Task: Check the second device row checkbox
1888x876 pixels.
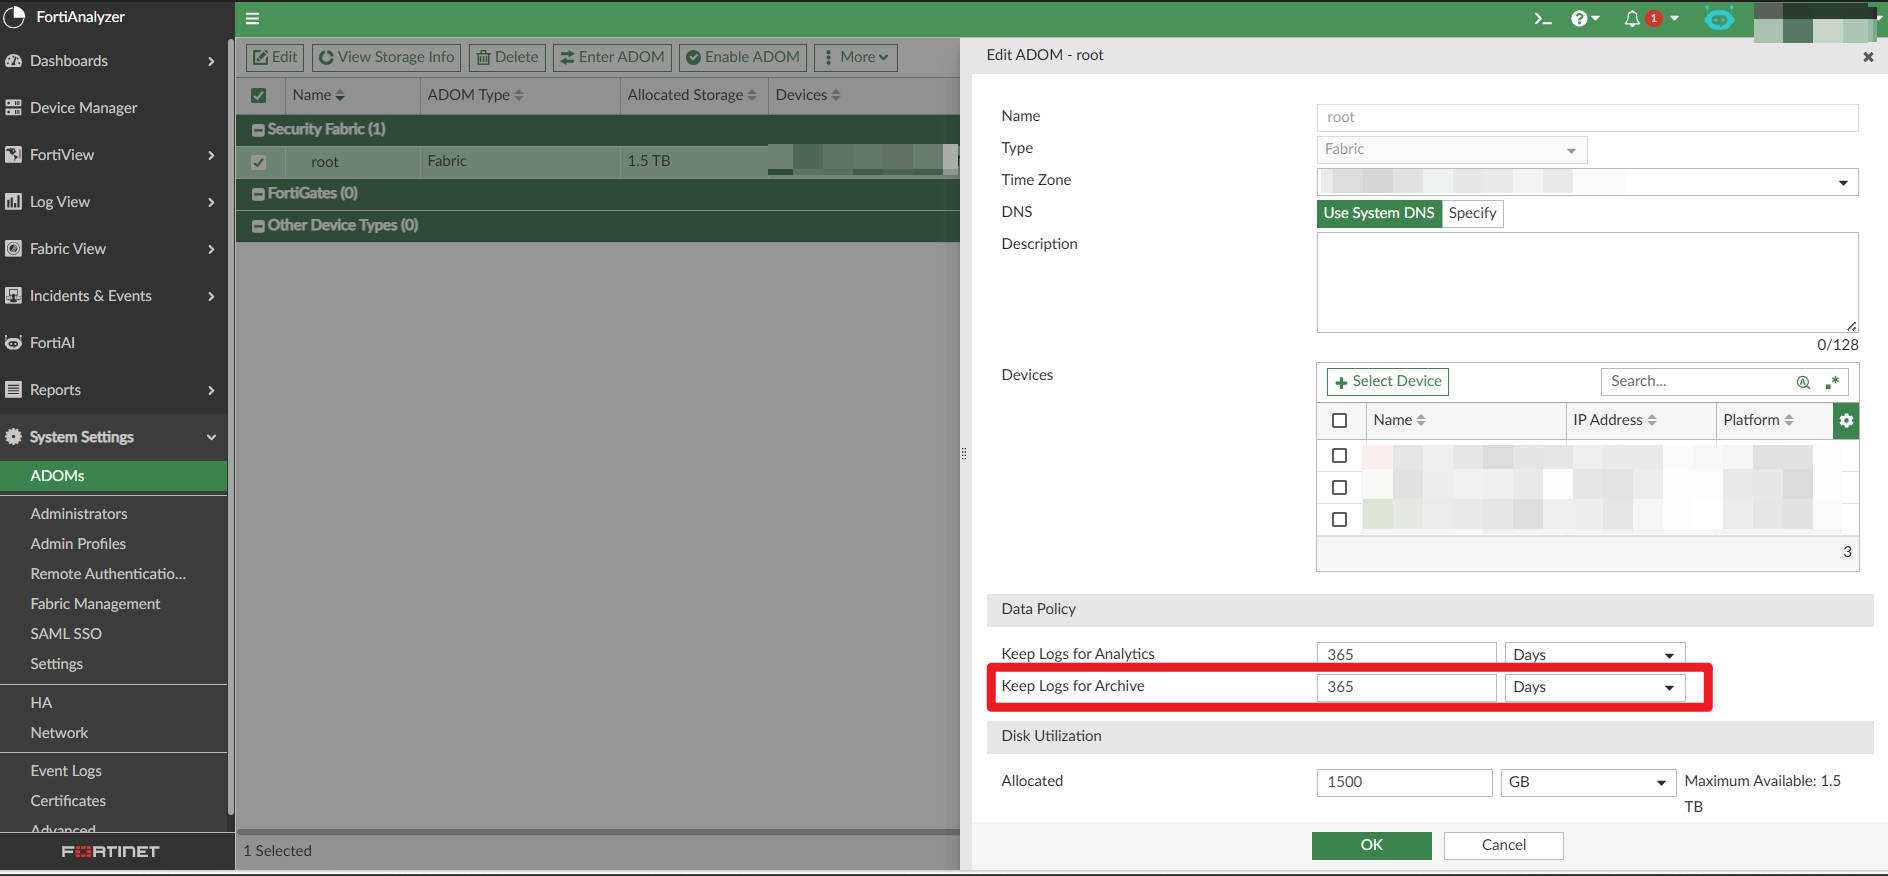Action: click(x=1340, y=488)
